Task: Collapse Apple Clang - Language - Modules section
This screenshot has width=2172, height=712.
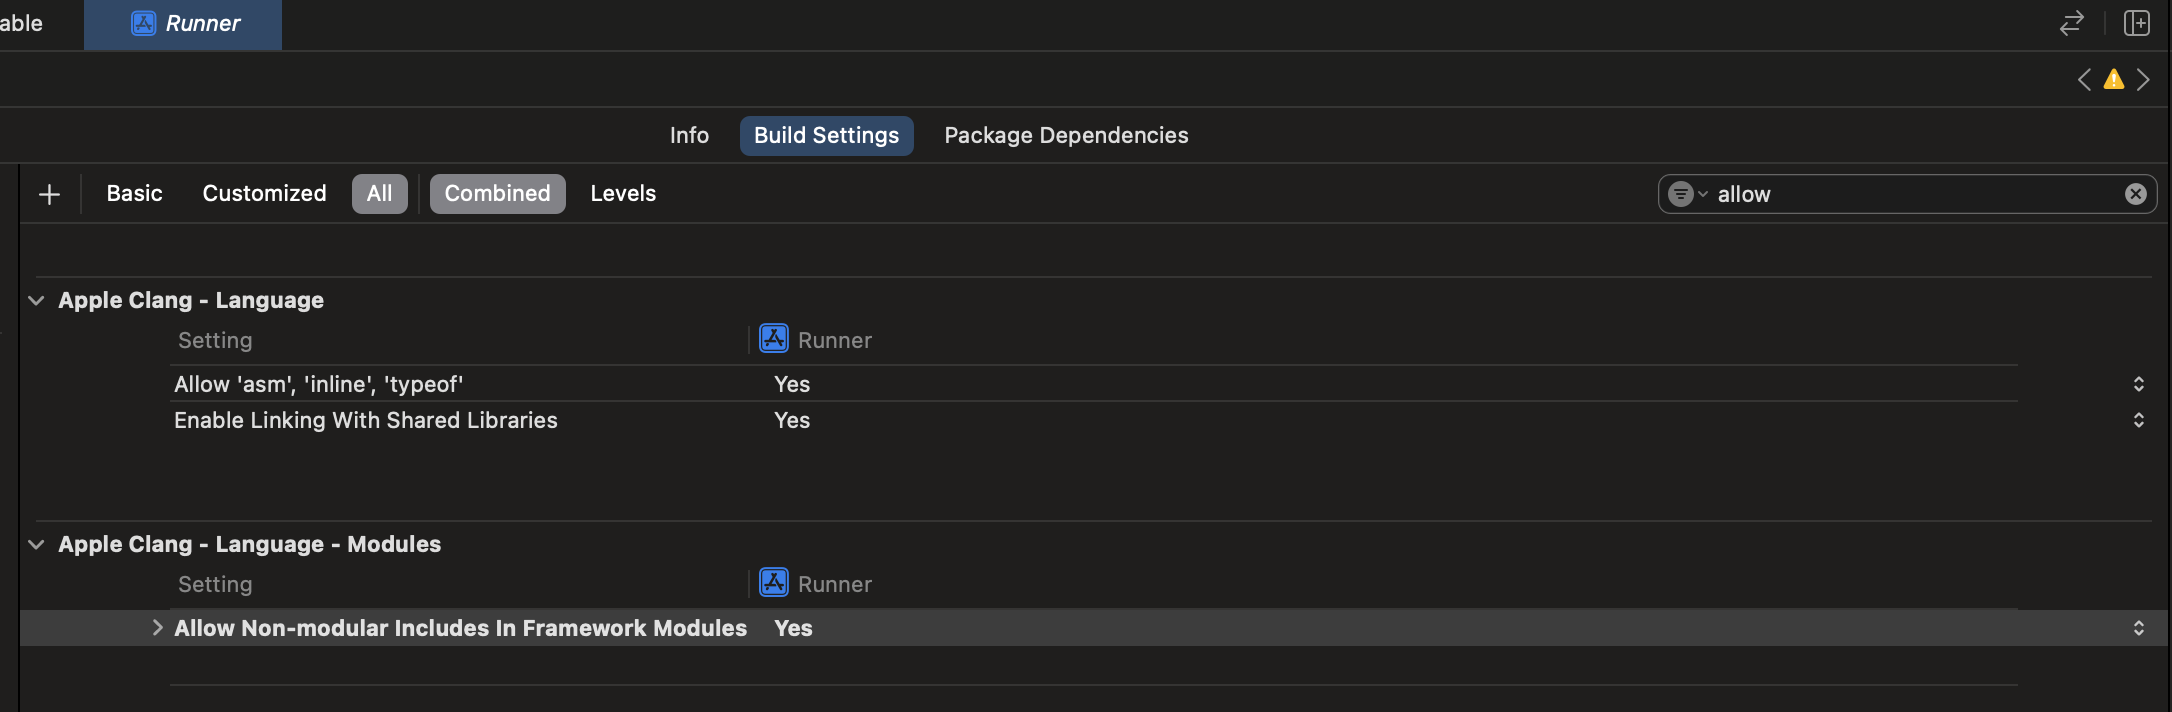Action: click(36, 544)
